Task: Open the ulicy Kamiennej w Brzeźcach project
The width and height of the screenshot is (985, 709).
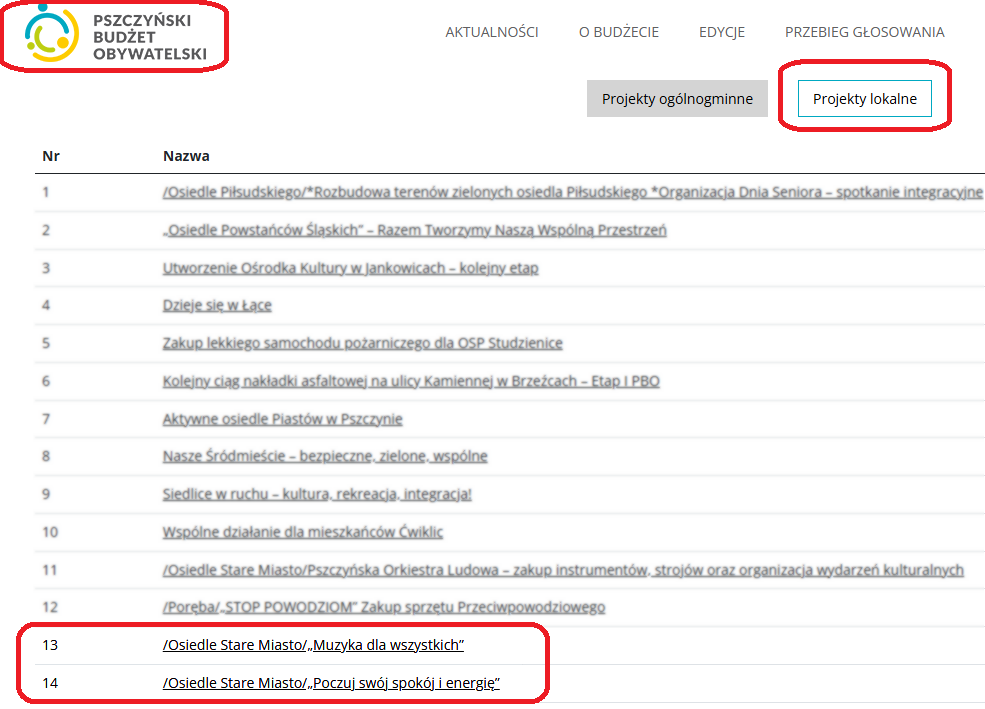Action: tap(410, 381)
